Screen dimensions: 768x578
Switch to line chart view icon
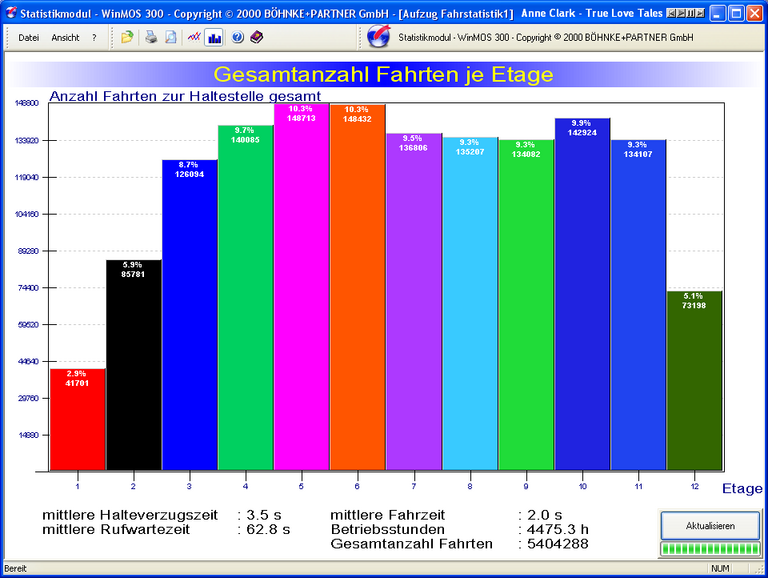pyautogui.click(x=194, y=37)
